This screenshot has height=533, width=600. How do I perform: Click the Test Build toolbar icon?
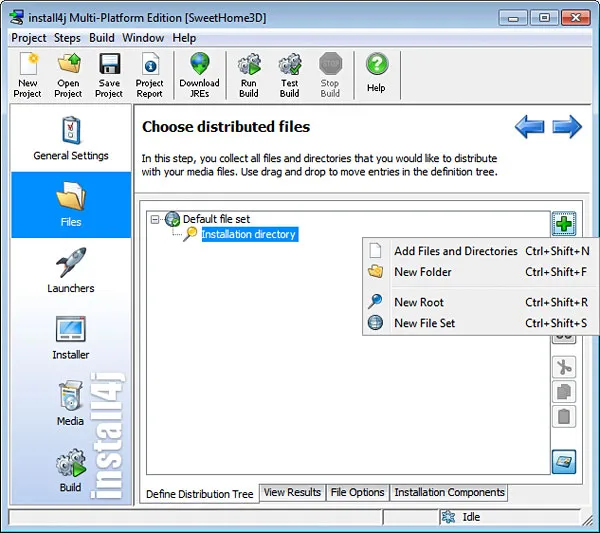pos(289,75)
